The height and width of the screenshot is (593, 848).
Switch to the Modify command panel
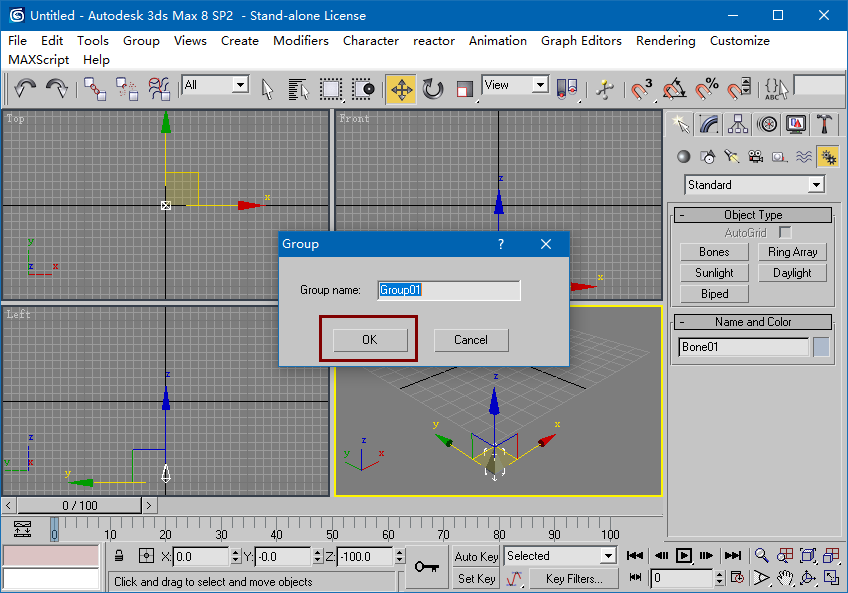click(709, 124)
